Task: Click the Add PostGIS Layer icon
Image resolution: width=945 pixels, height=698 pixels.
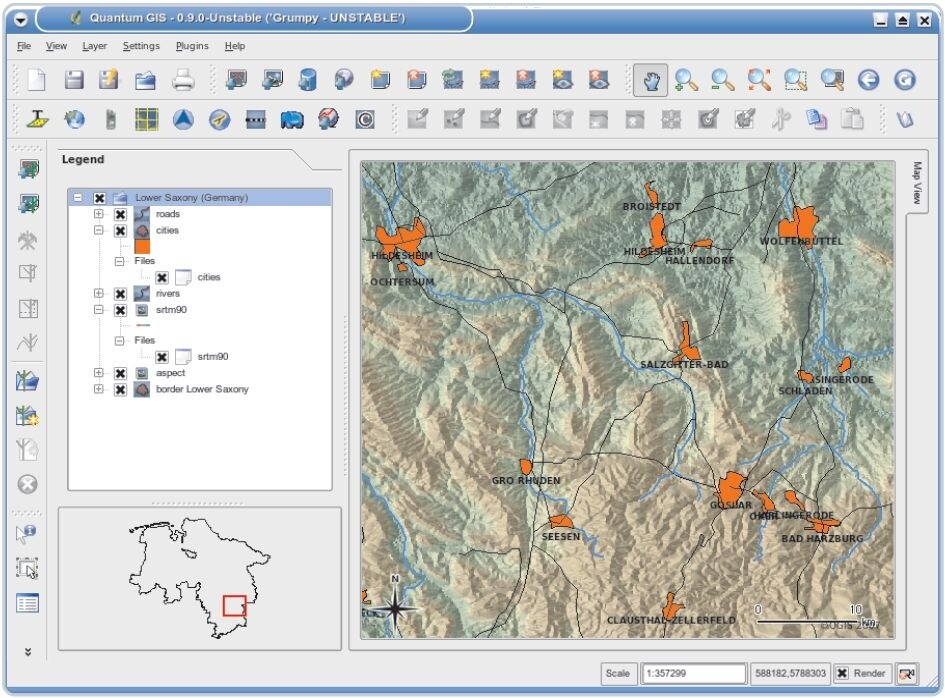Action: point(306,80)
